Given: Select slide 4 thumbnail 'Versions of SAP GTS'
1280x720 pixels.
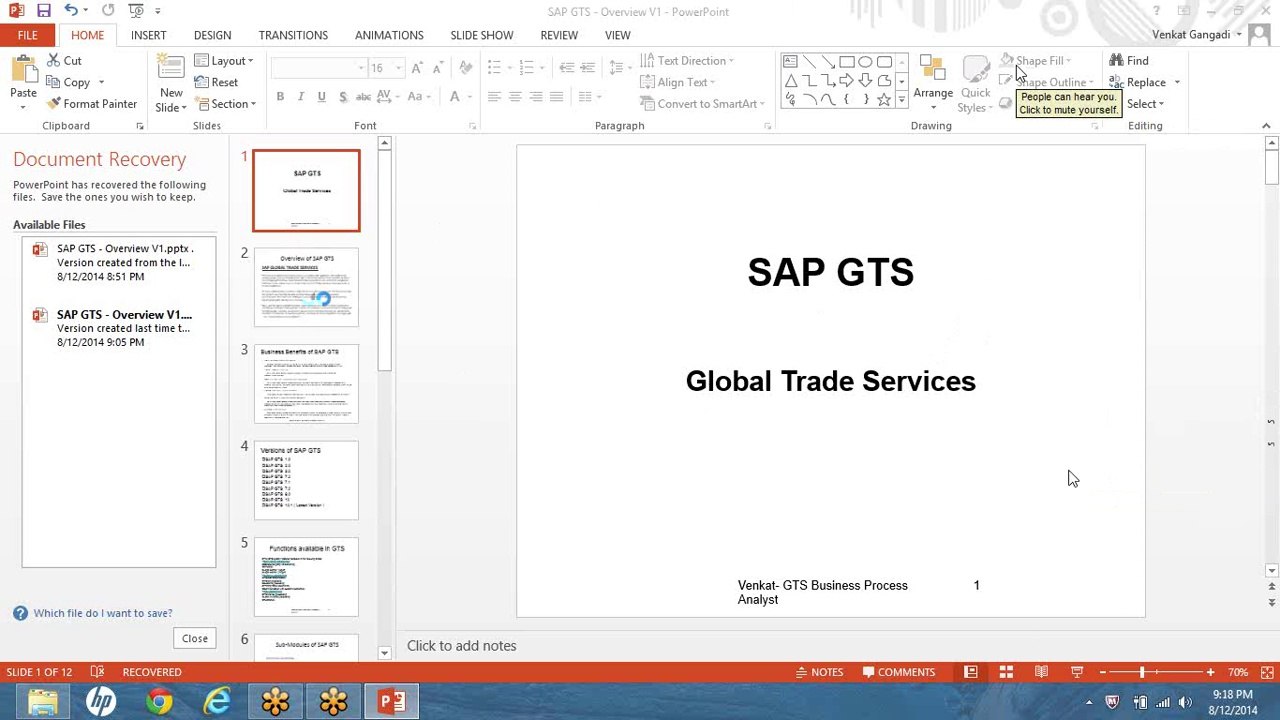Looking at the screenshot, I should [x=306, y=481].
